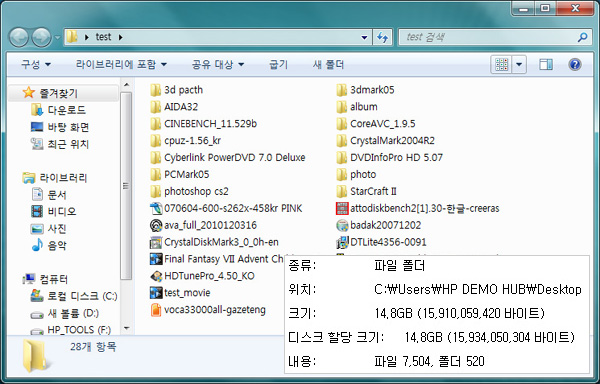The image size is (600, 384).
Task: Open the 비디오 library
Action: 62,212
